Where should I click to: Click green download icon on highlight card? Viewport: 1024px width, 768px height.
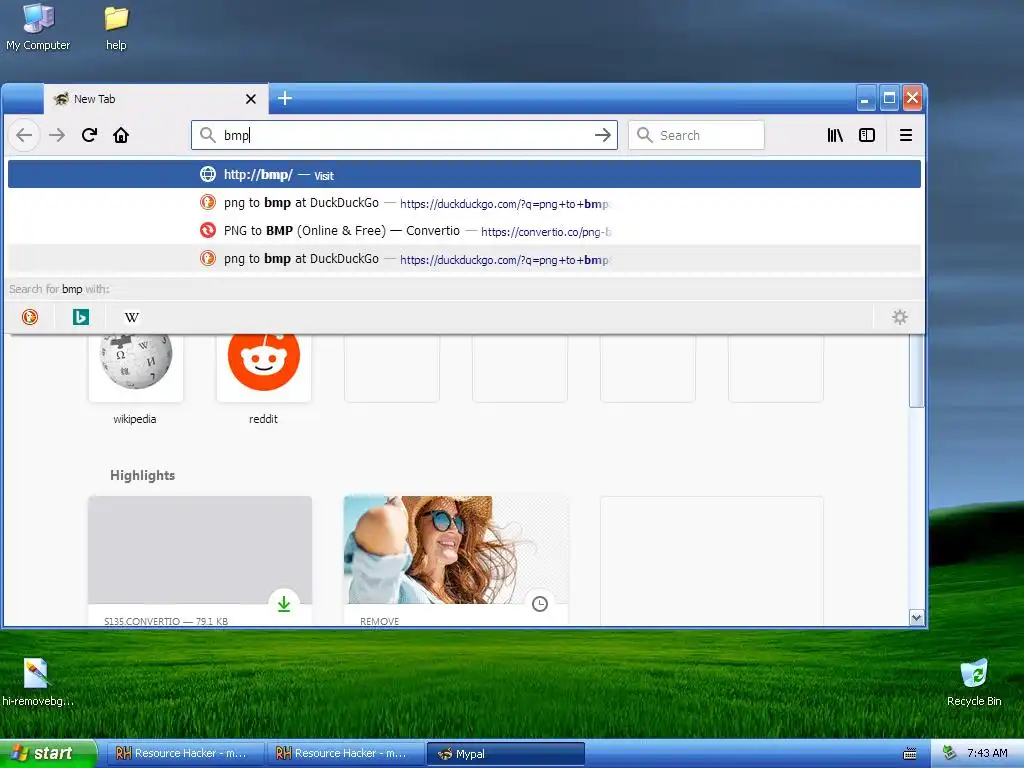coord(284,604)
